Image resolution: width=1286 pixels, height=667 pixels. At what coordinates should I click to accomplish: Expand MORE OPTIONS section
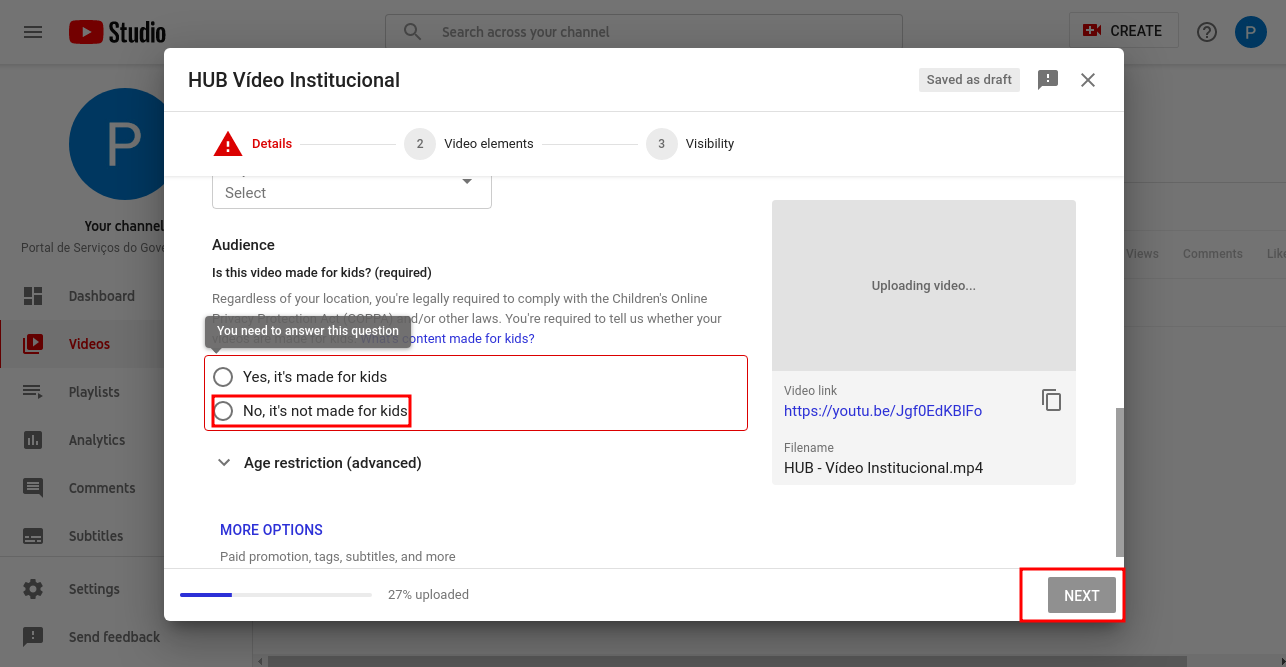pyautogui.click(x=271, y=530)
